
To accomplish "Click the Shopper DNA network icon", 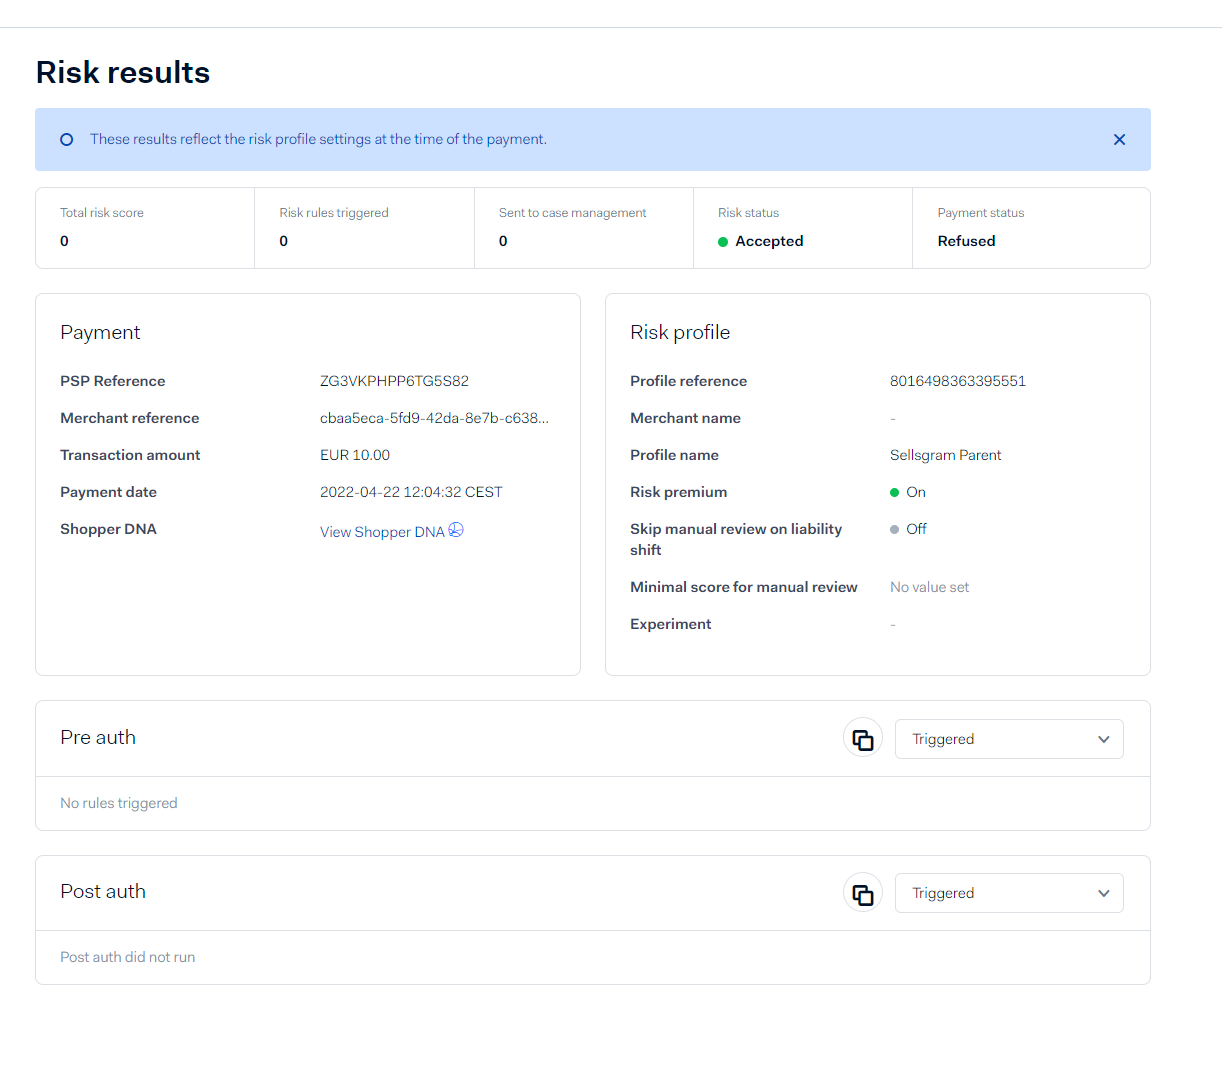I will [x=456, y=530].
